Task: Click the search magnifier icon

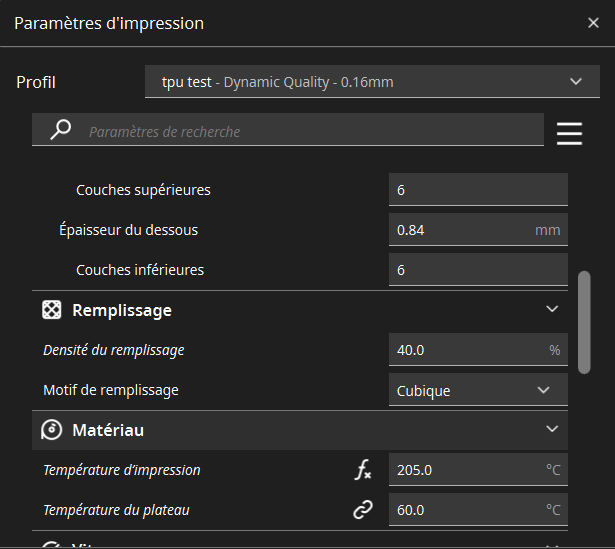Action: pyautogui.click(x=61, y=130)
